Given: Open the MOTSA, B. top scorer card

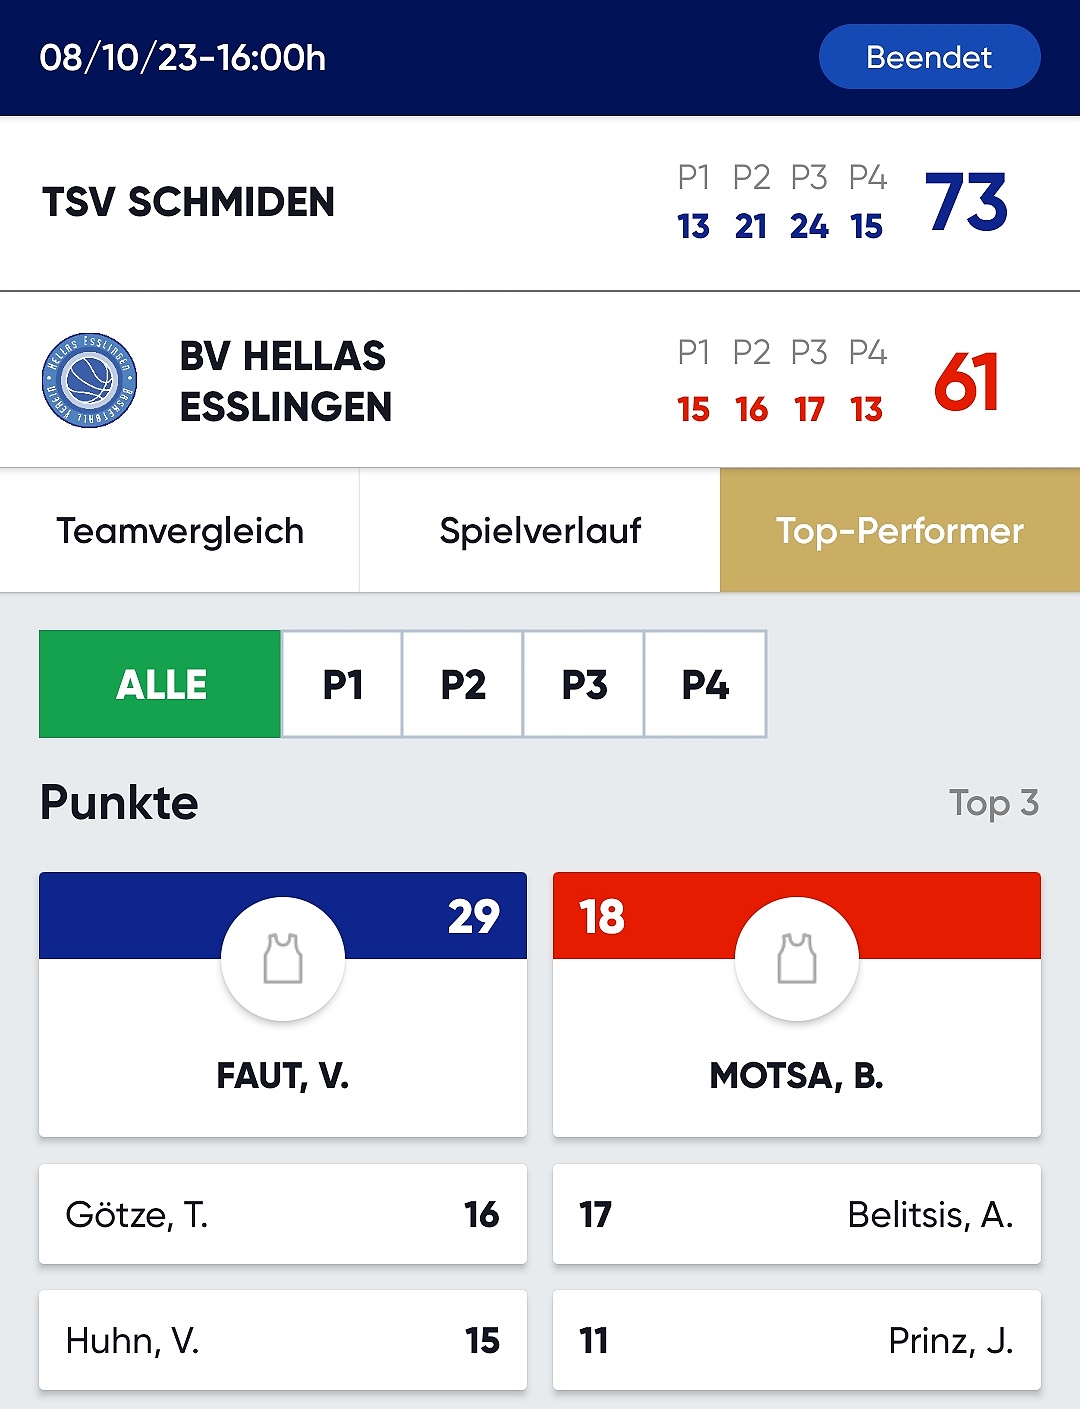Looking at the screenshot, I should [x=797, y=1004].
